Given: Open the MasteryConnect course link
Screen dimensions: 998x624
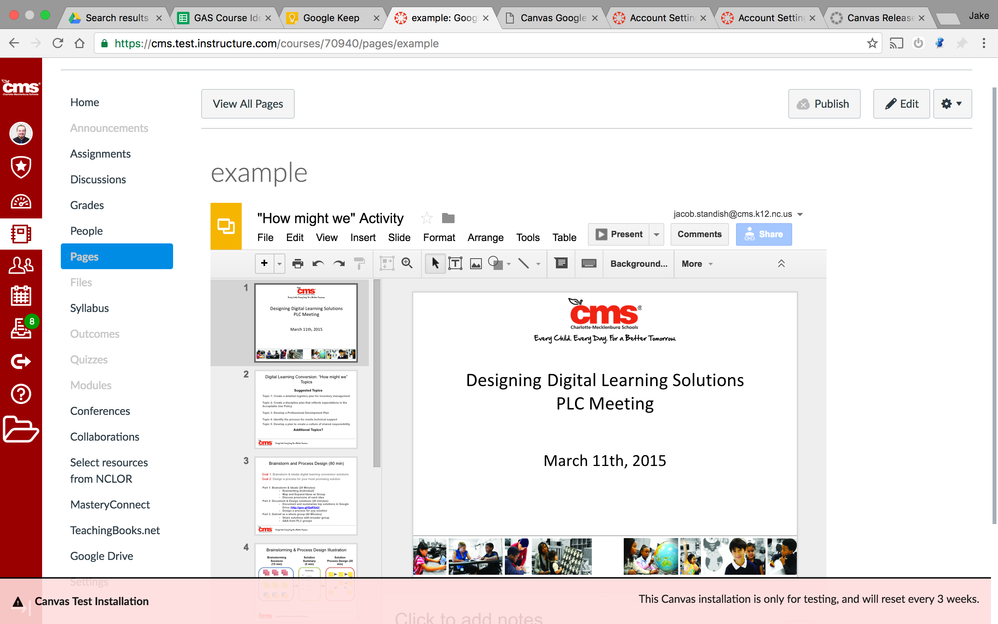Looking at the screenshot, I should click(x=110, y=504).
